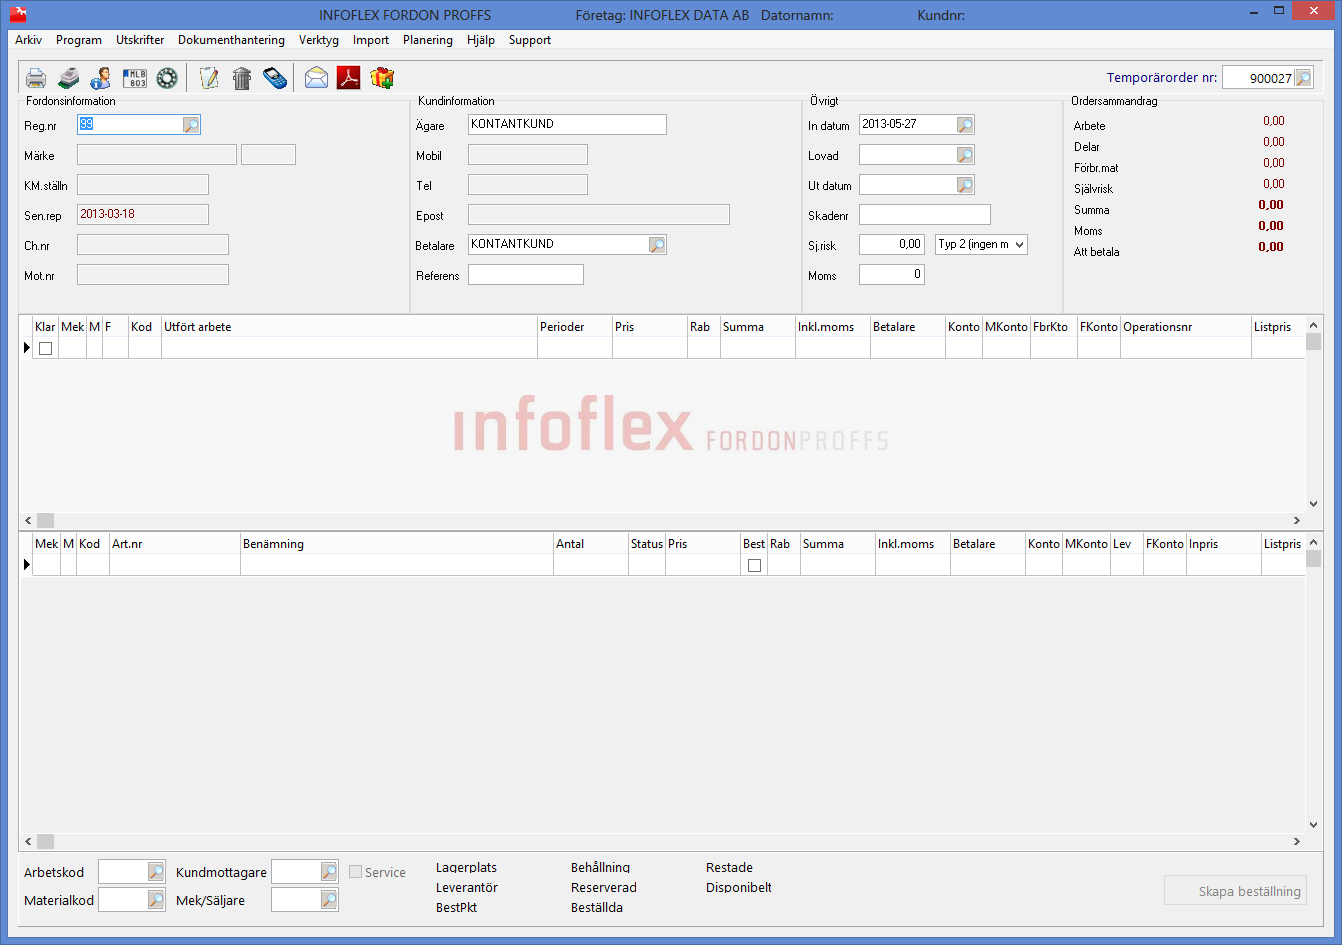Click the Antal column header
Viewport: 1342px width, 945px height.
click(x=591, y=544)
